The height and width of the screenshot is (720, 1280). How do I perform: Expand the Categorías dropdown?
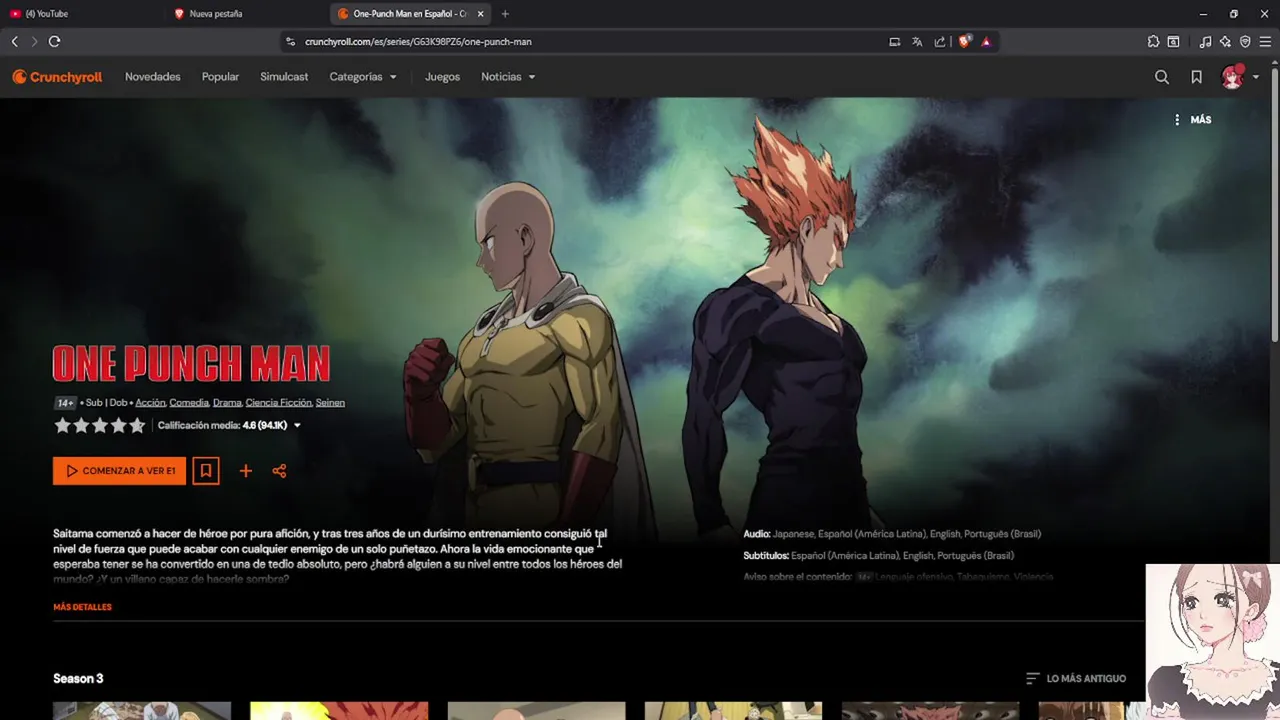click(363, 77)
